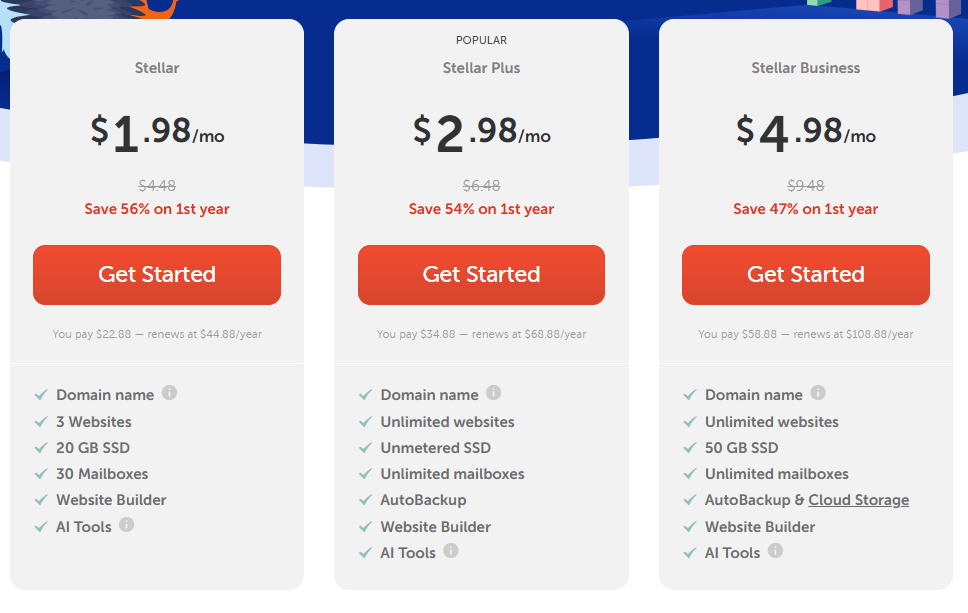Click Save 47% on 1st year text
This screenshot has width=968, height=613.
[806, 209]
